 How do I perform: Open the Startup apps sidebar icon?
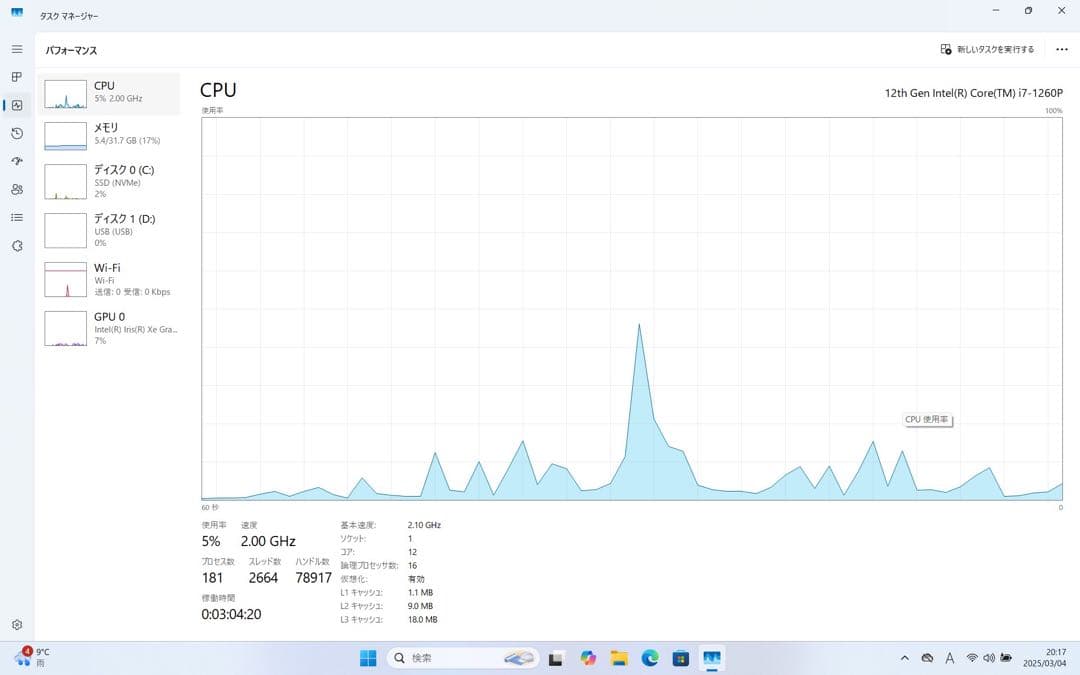(x=16, y=161)
